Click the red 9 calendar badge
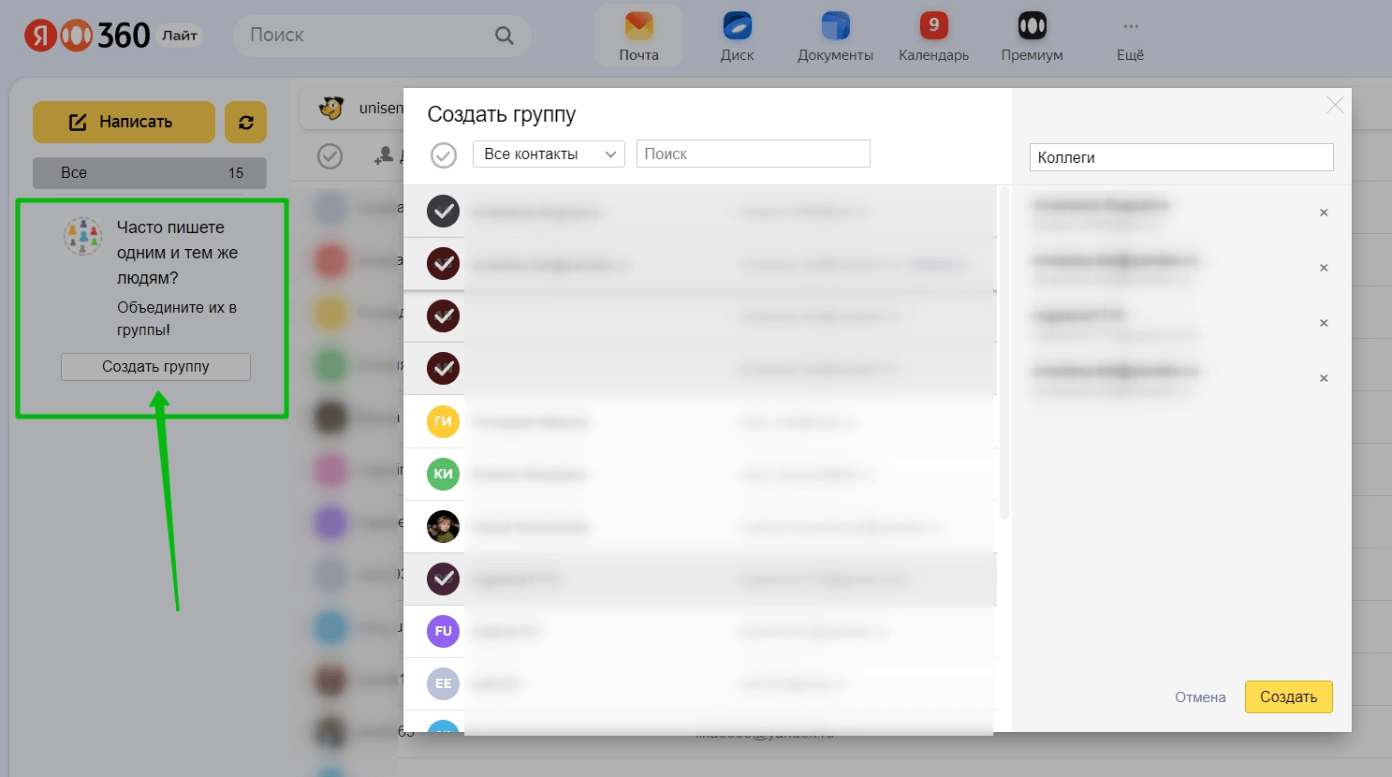The height and width of the screenshot is (777, 1392). [x=934, y=24]
